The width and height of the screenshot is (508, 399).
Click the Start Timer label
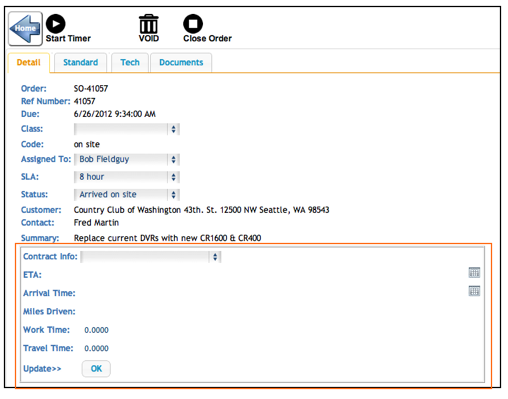click(68, 39)
